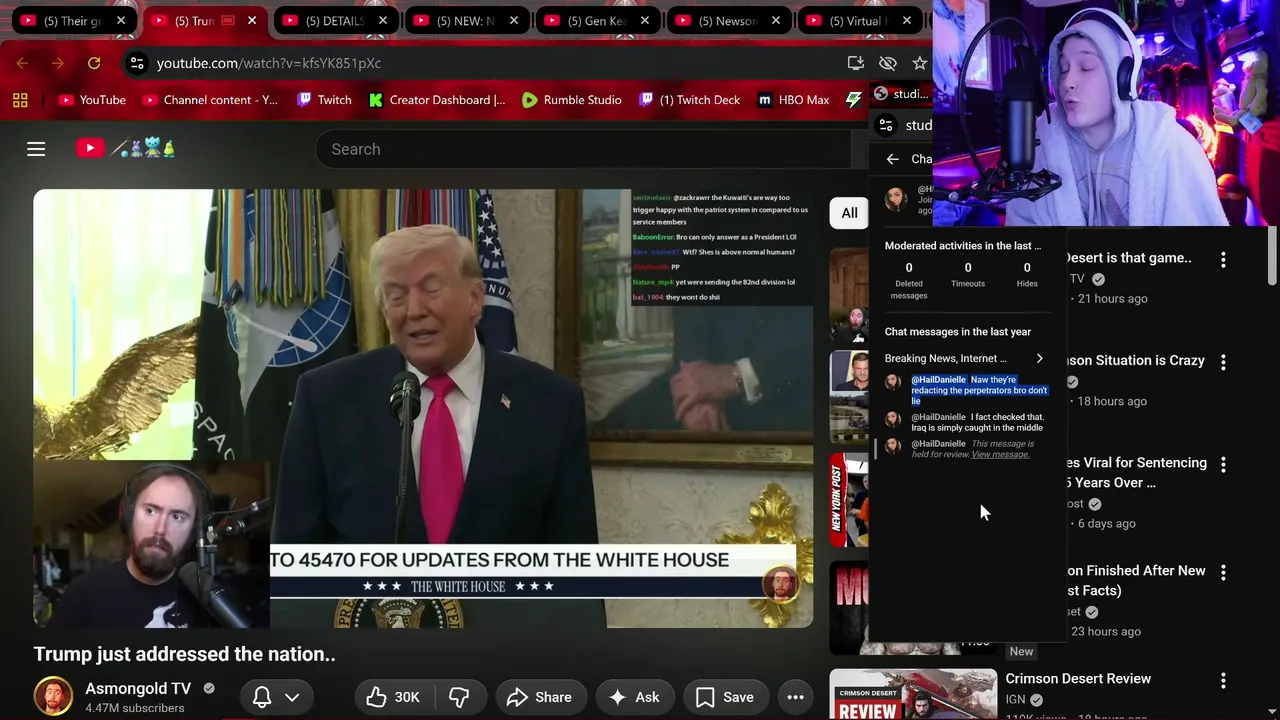Click the install app icon in address bar
This screenshot has width=1280, height=720.
[x=855, y=63]
